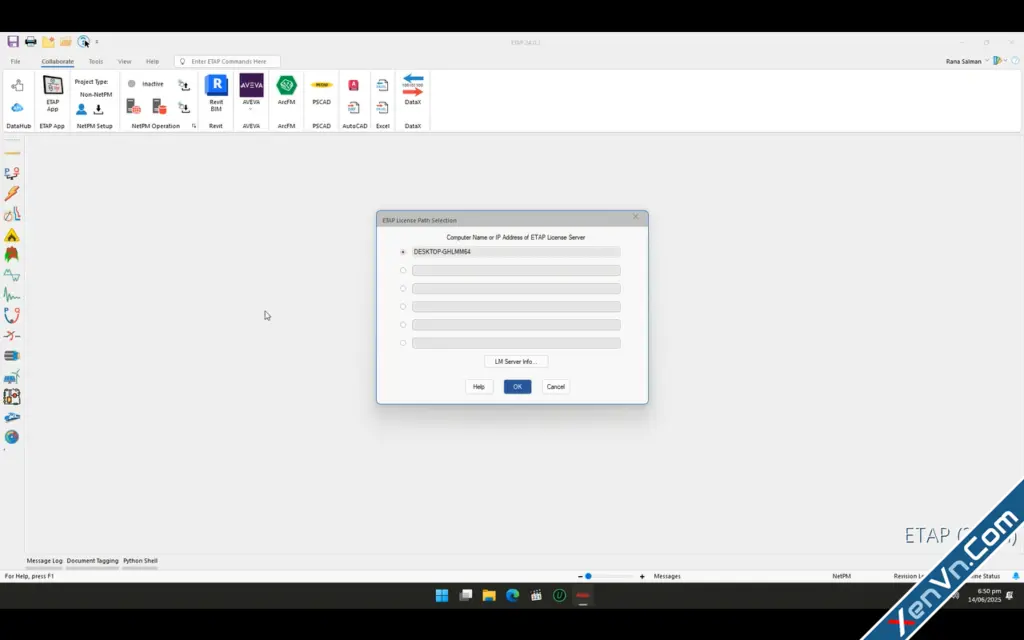Click the Enter ETAP Commands Here search box

[x=227, y=61]
